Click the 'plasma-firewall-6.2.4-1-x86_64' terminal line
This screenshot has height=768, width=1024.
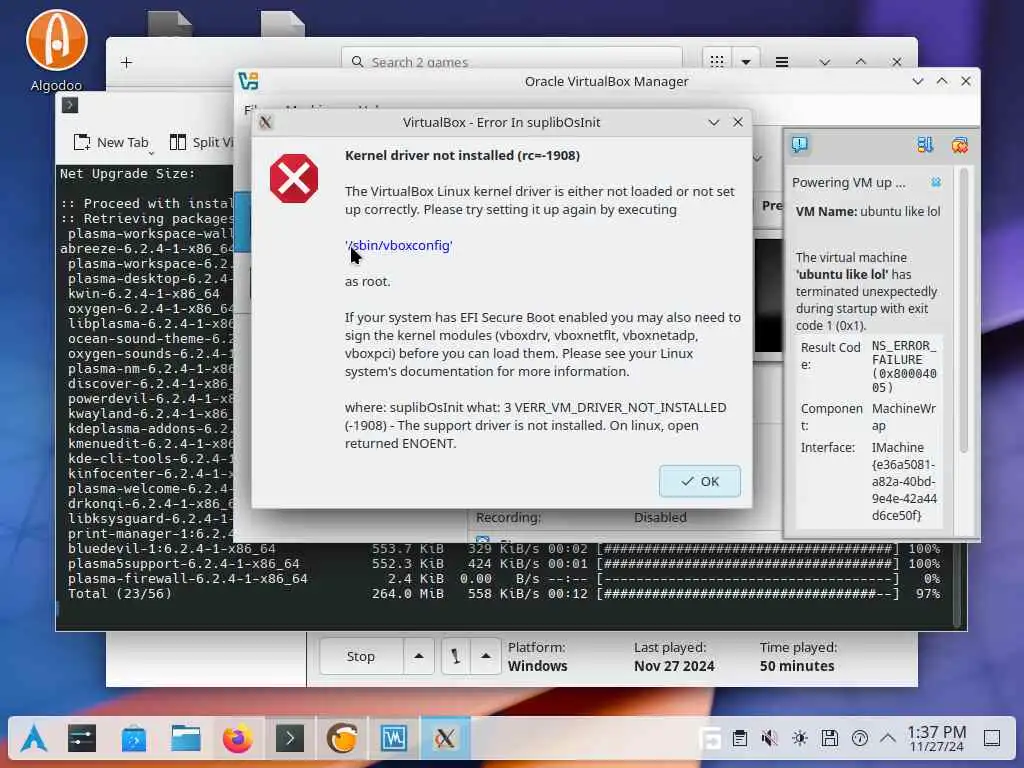504,579
